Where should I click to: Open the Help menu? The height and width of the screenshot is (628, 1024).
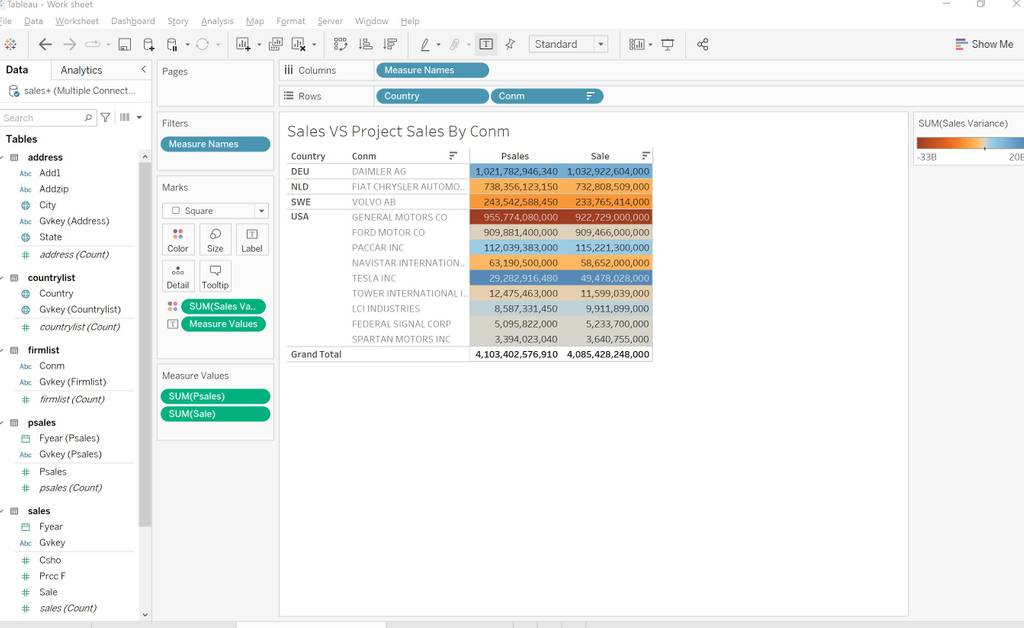[409, 21]
